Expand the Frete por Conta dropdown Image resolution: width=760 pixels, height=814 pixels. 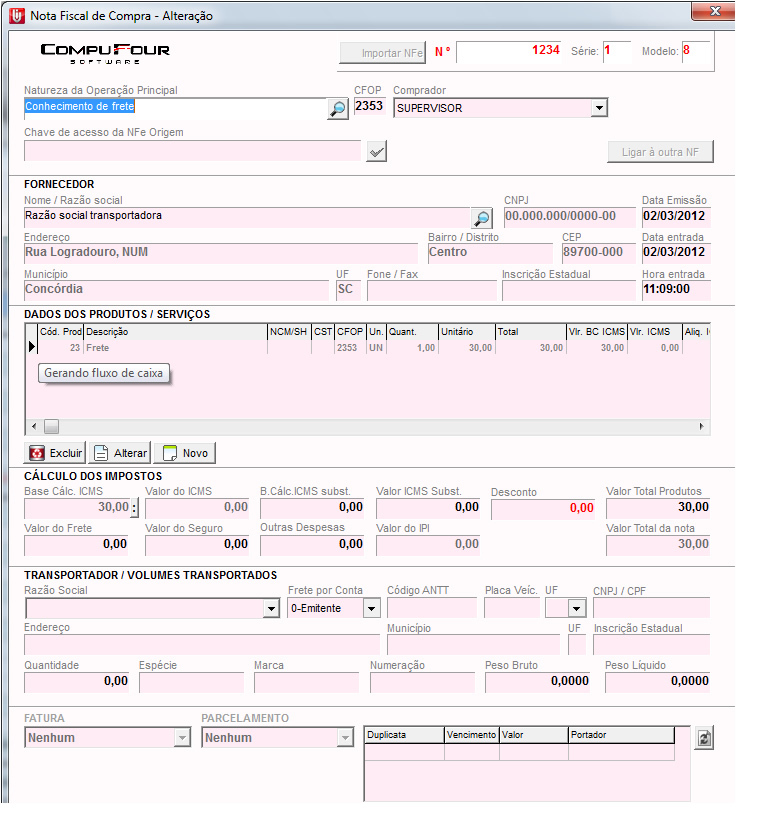372,608
